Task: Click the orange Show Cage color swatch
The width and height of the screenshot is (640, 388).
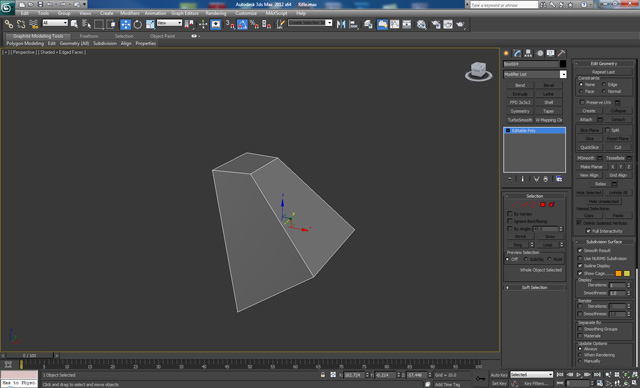Action: click(618, 273)
